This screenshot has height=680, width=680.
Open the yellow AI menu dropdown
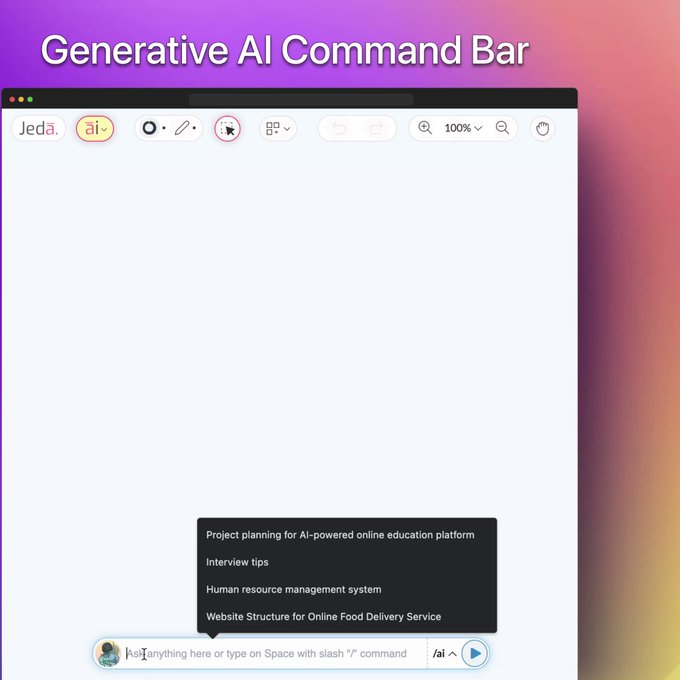click(95, 129)
